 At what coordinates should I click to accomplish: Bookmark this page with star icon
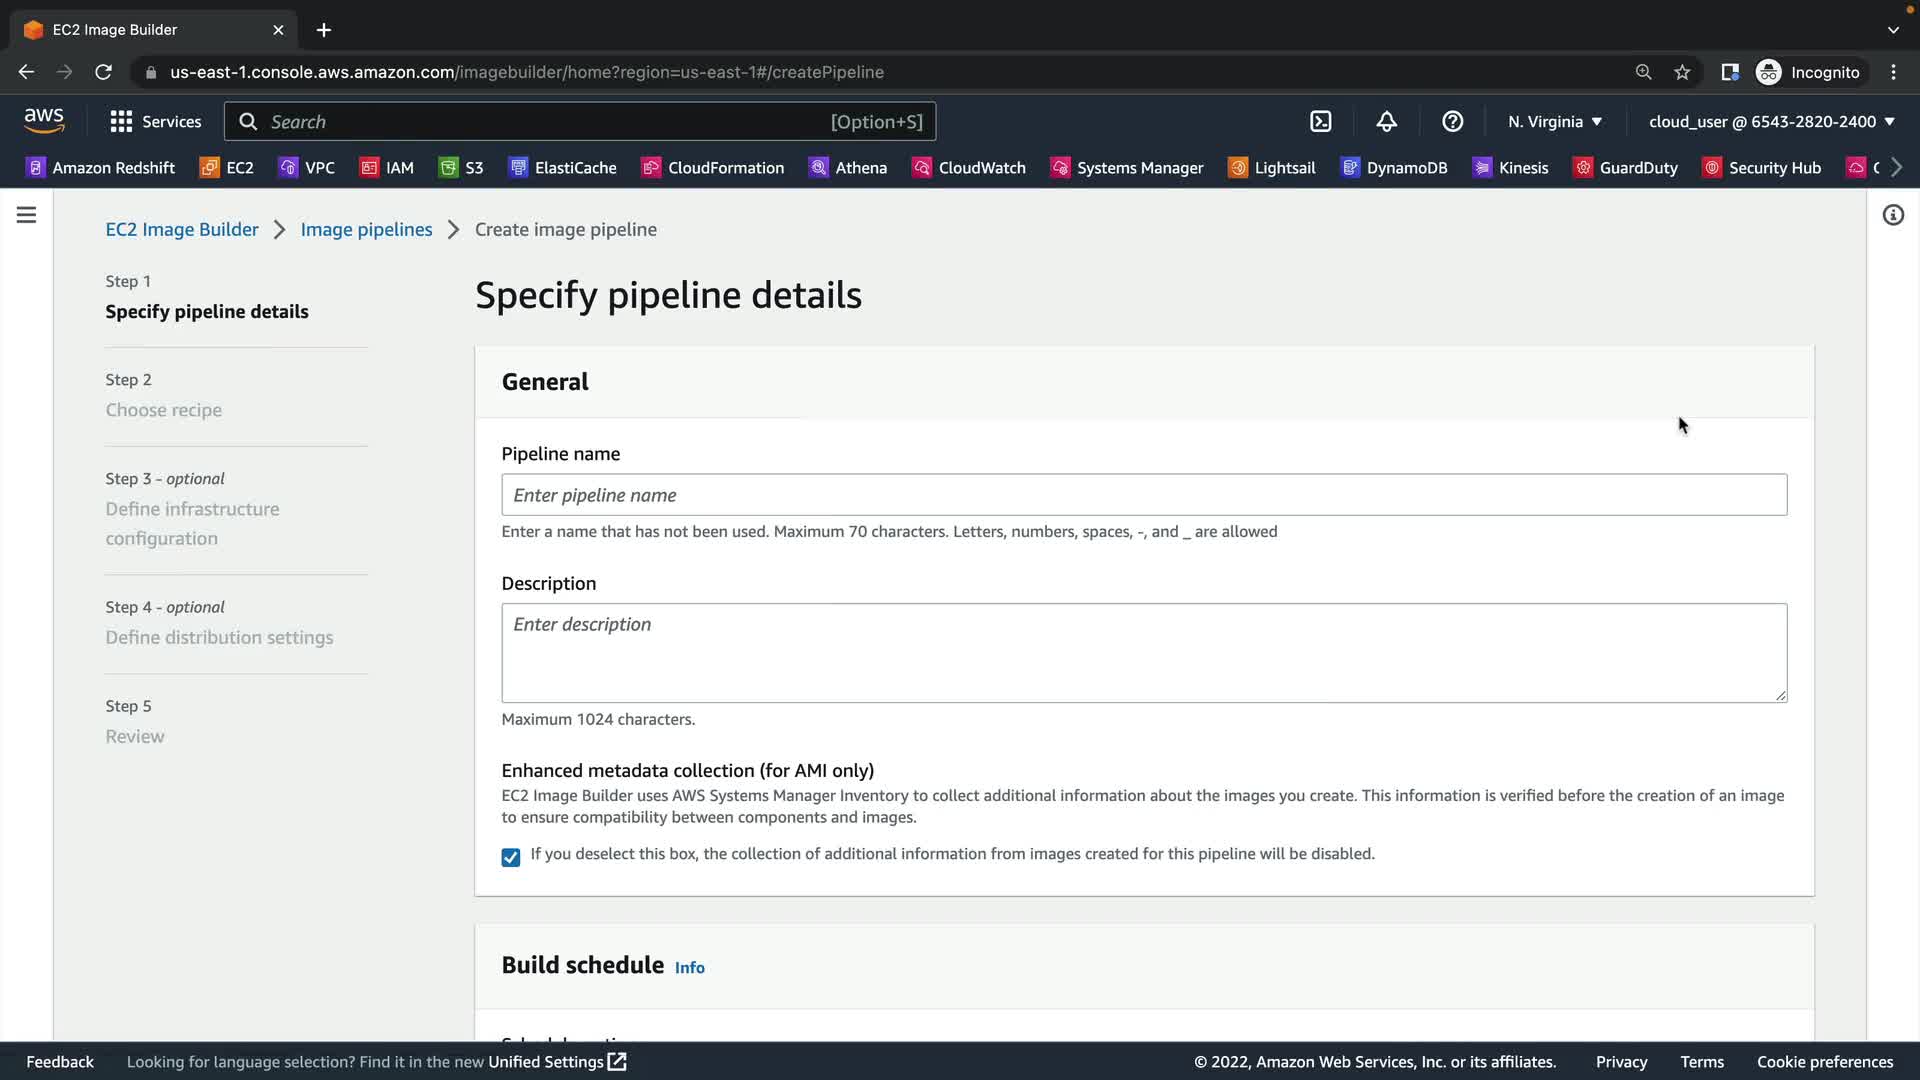click(x=1682, y=72)
